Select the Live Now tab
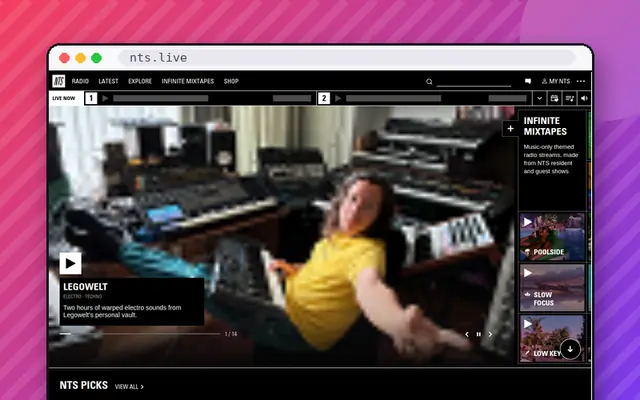This screenshot has height=400, width=640. (x=64, y=98)
